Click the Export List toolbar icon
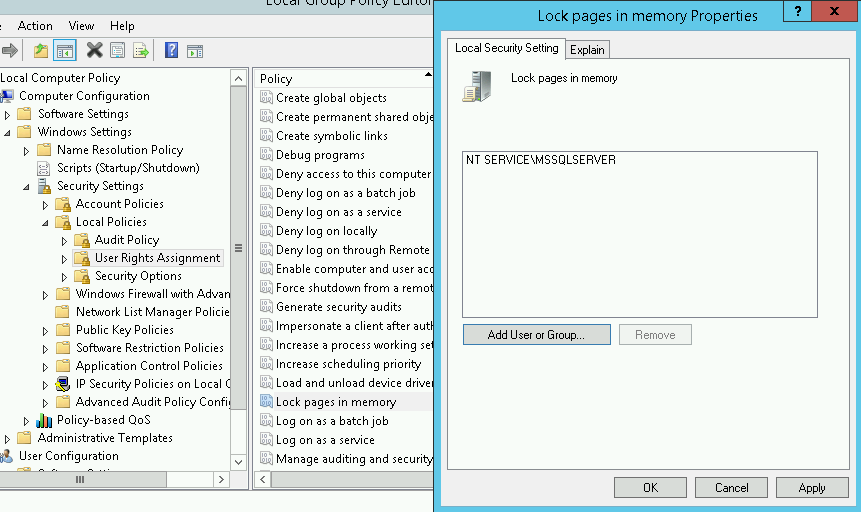The image size is (861, 512). click(x=141, y=50)
